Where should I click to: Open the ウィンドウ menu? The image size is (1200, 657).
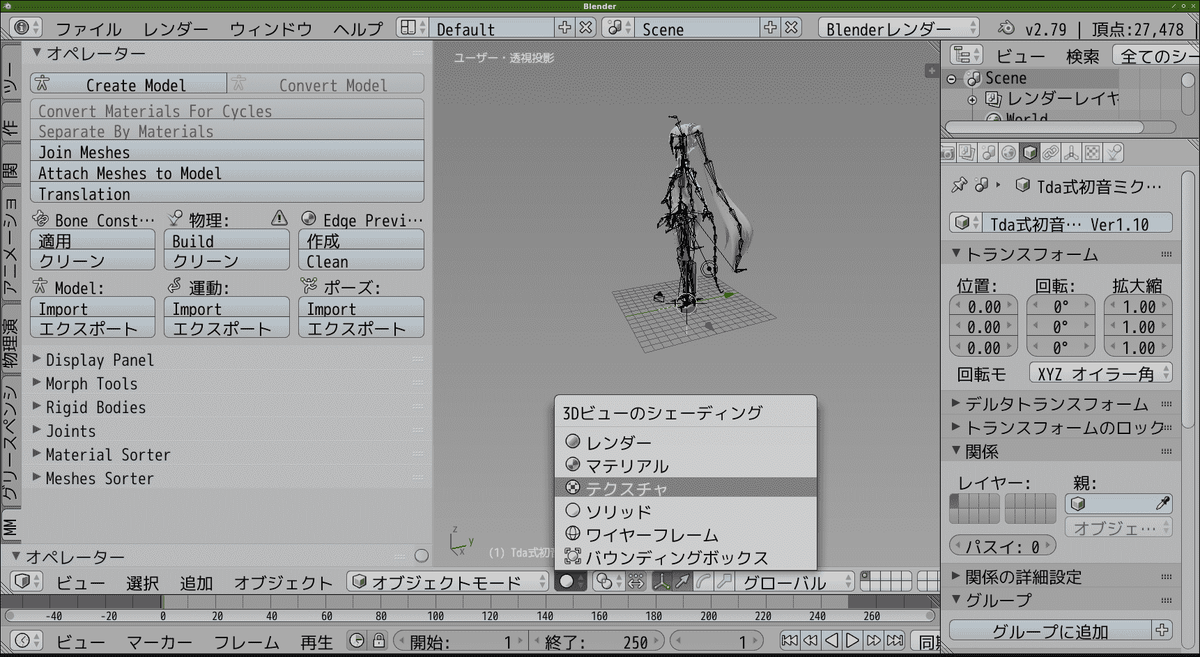(273, 29)
